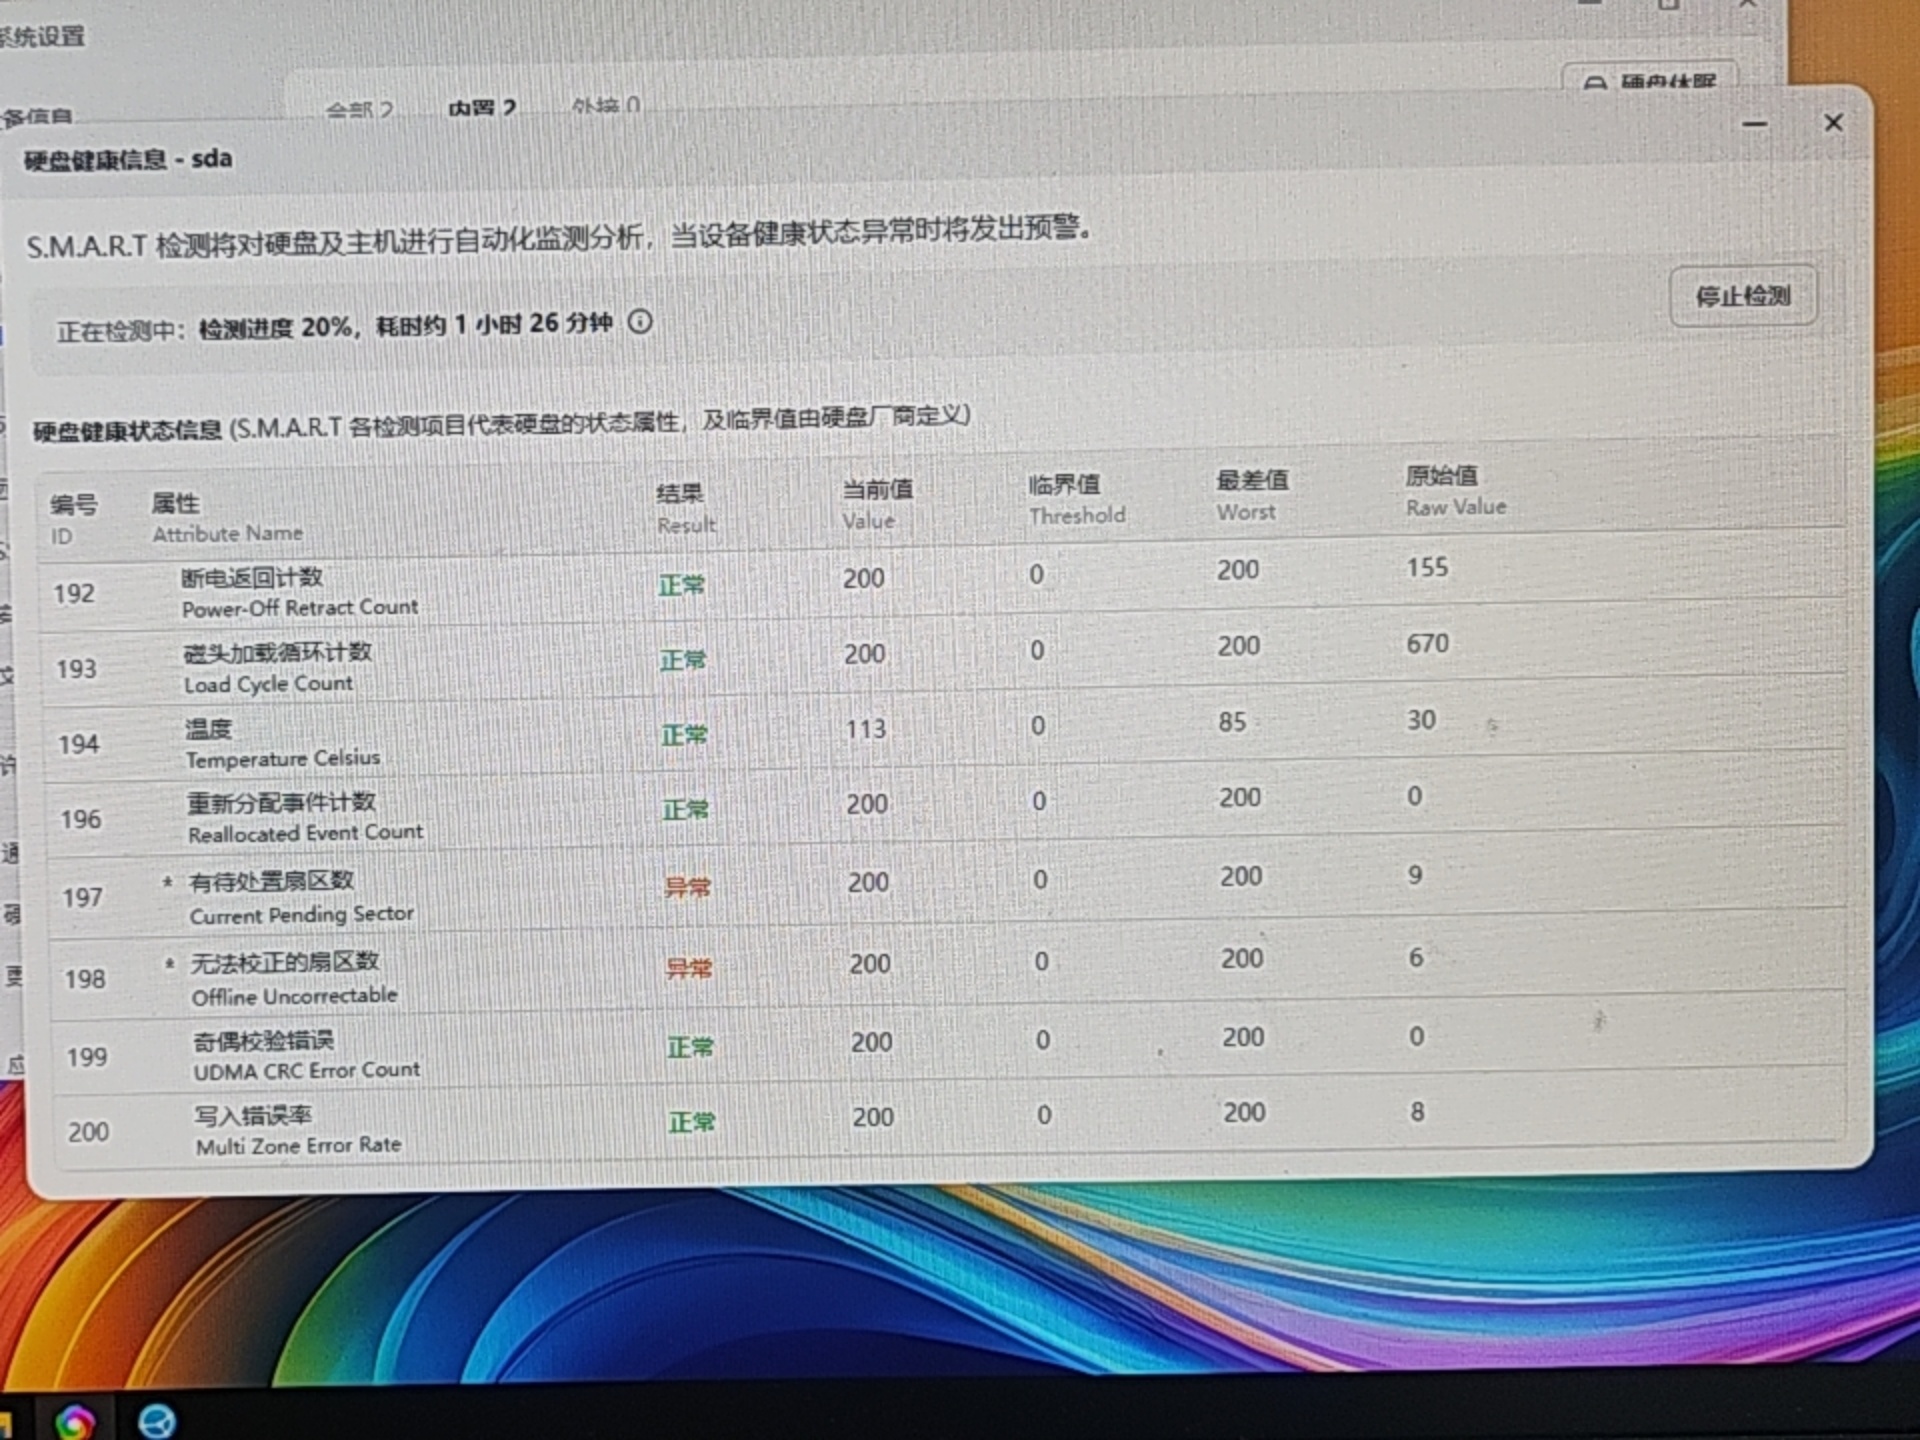Image resolution: width=1920 pixels, height=1440 pixels.
Task: Select the Offline Uncorrectable row
Action: tap(294, 979)
